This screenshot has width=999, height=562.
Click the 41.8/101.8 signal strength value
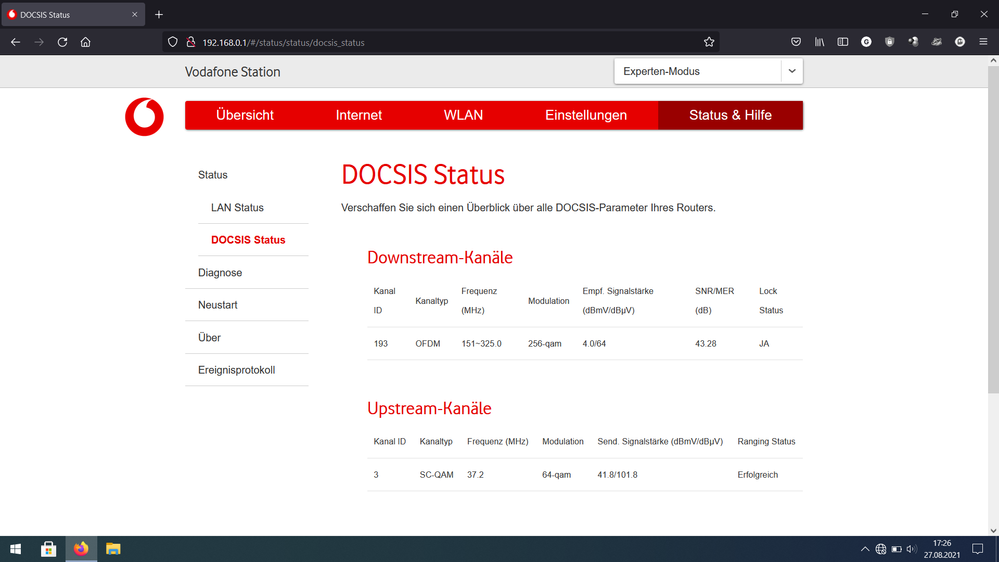click(x=617, y=475)
